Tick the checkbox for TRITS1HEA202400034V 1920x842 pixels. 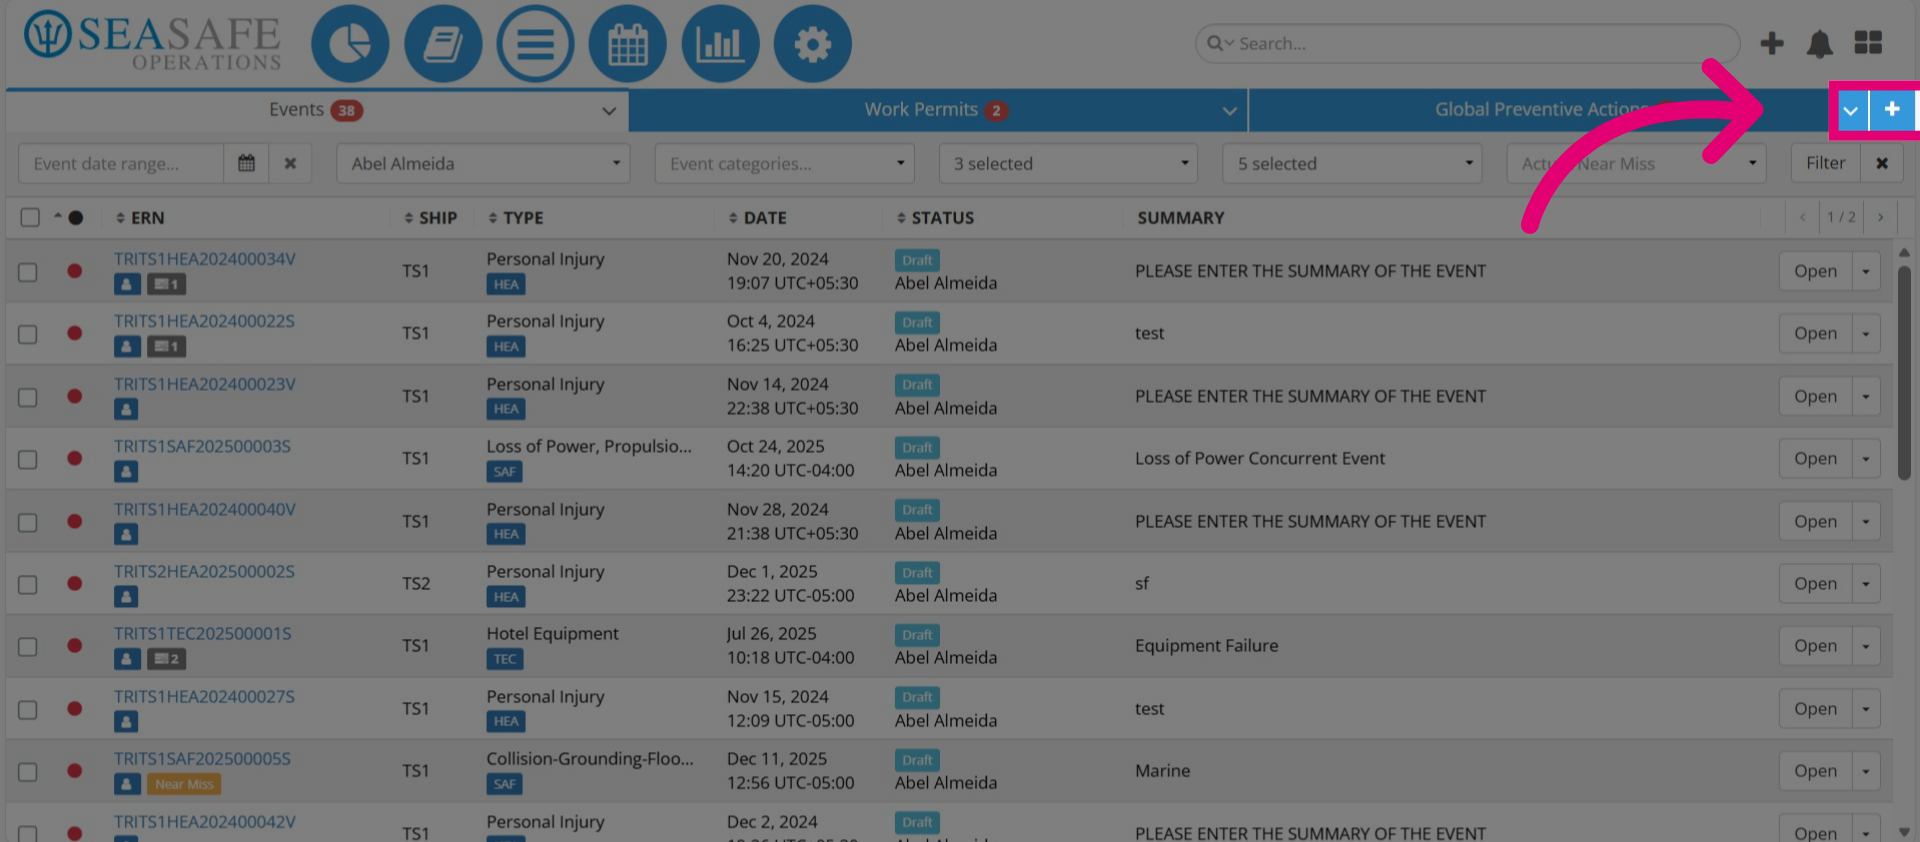click(28, 272)
